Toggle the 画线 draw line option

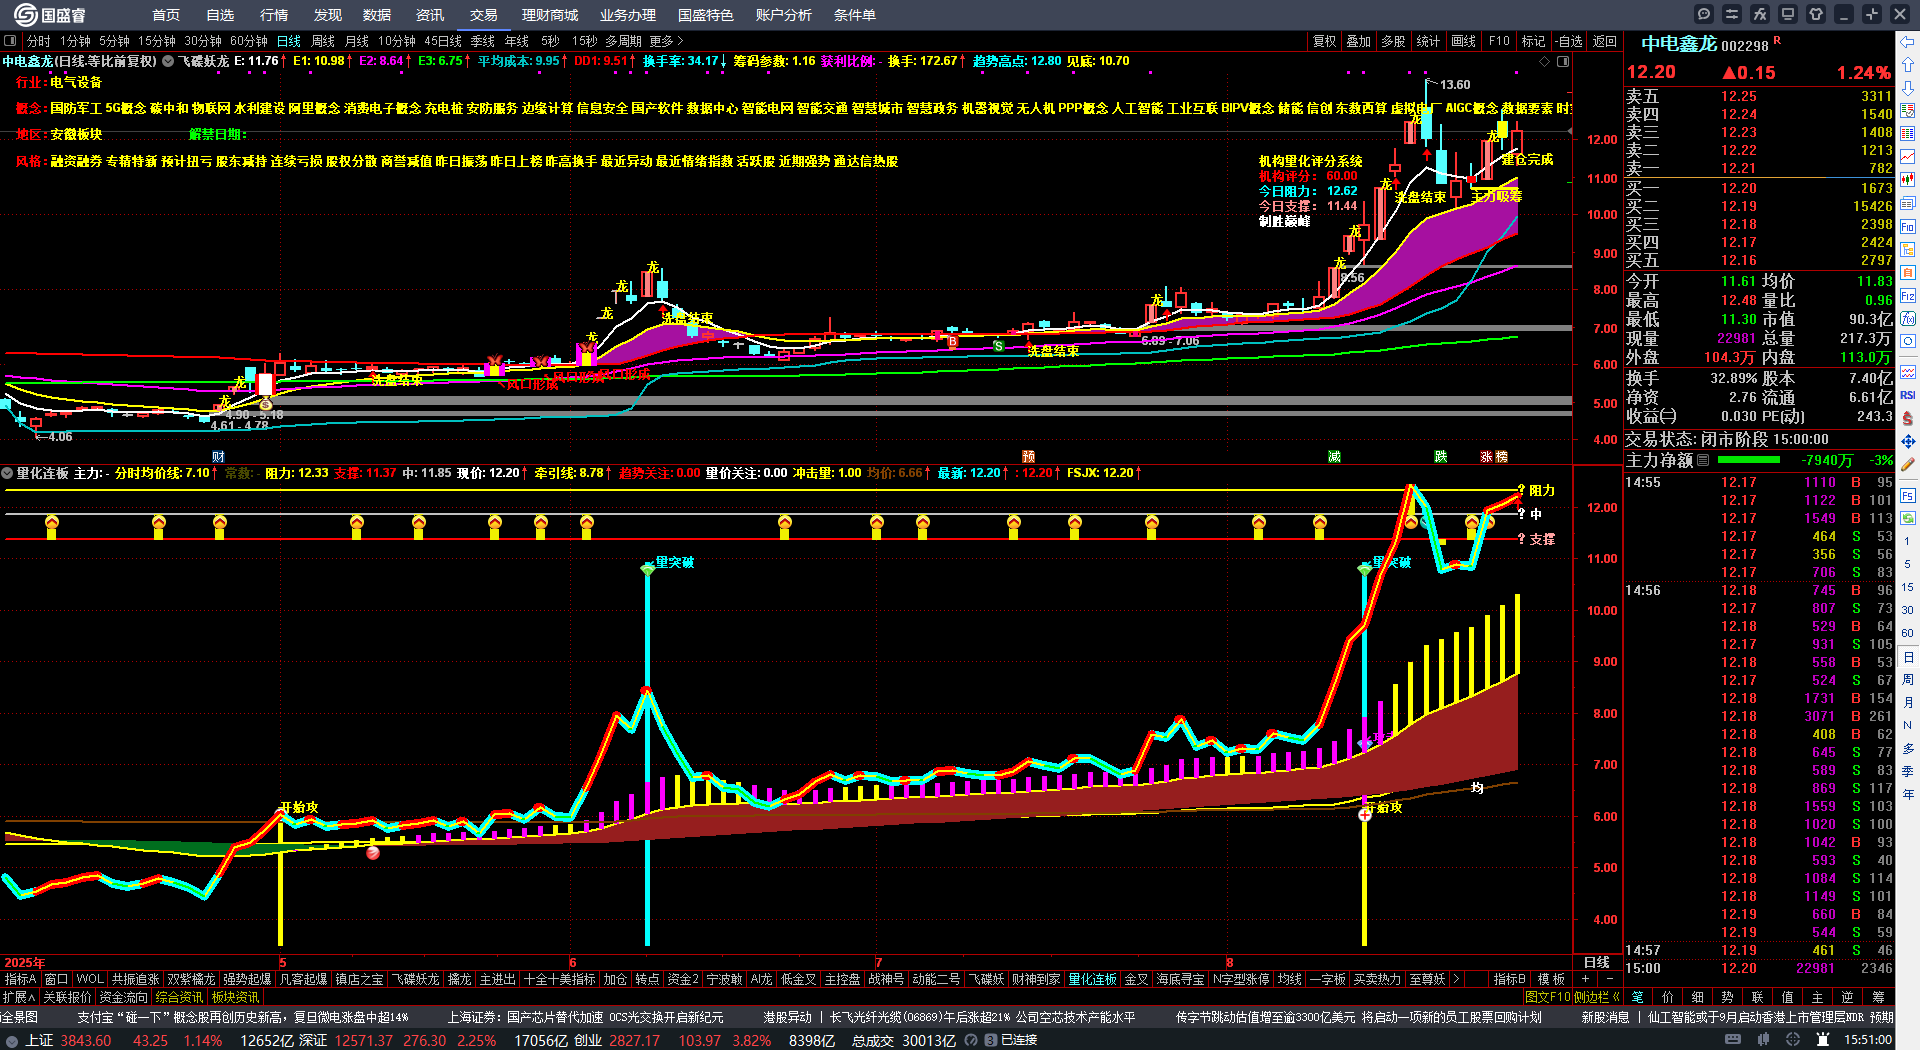(x=1463, y=41)
